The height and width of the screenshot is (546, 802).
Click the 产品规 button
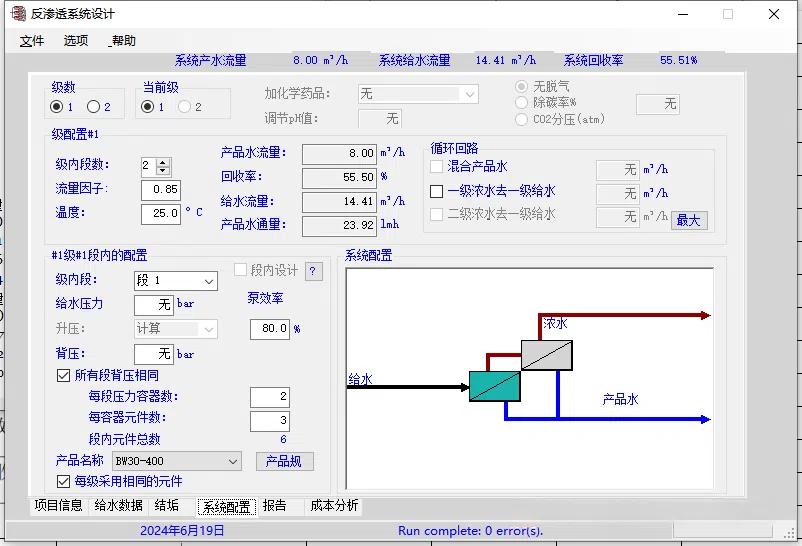[x=284, y=462]
